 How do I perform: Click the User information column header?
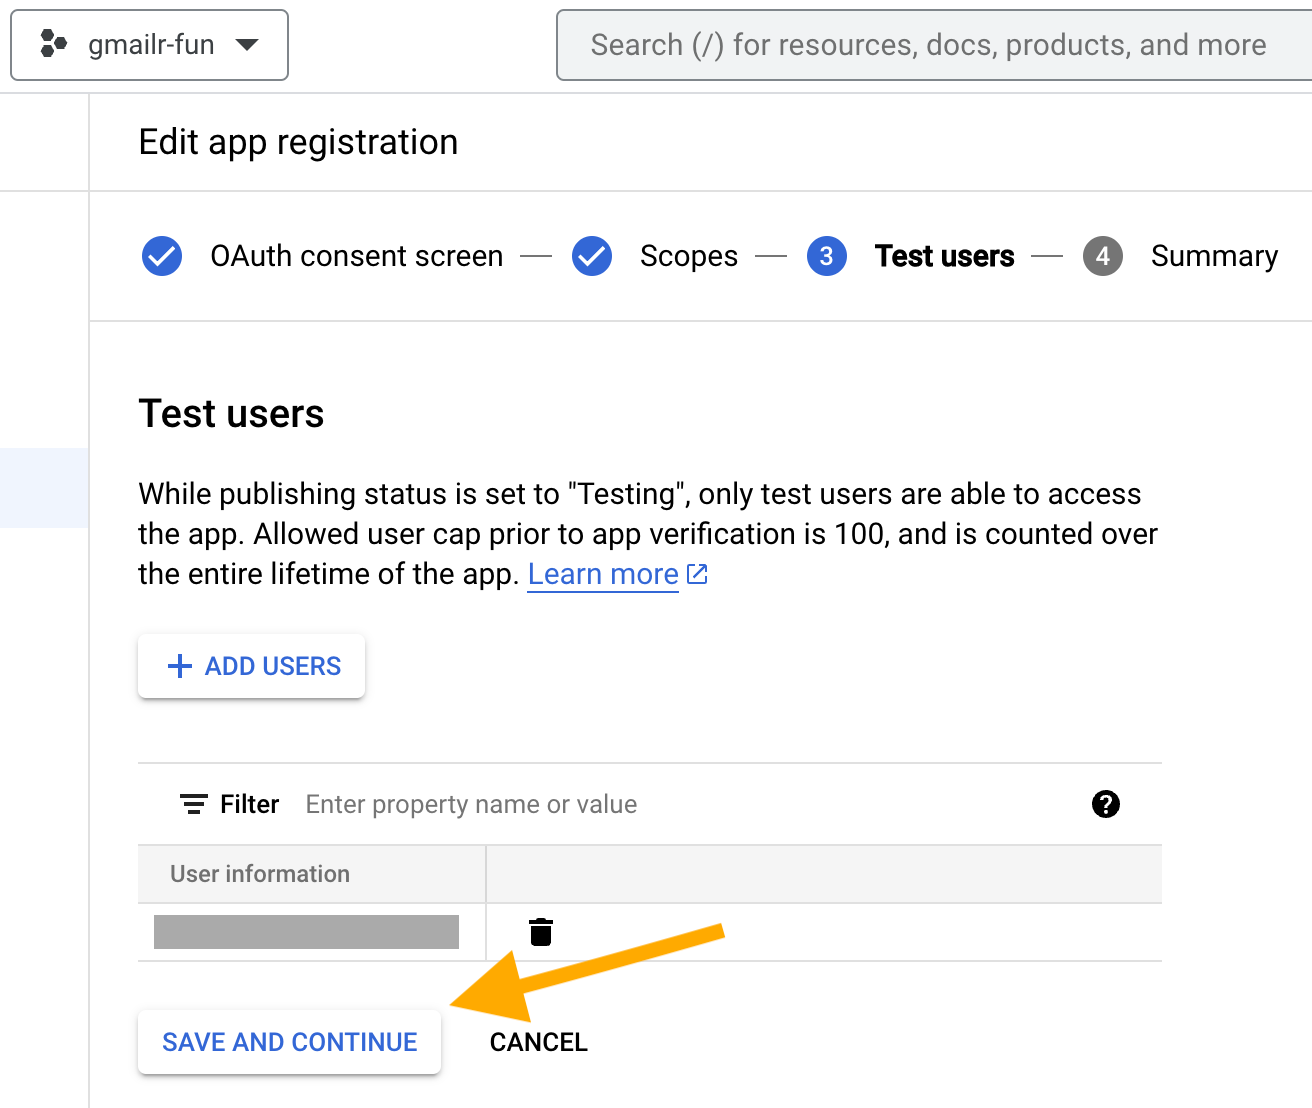click(x=260, y=873)
